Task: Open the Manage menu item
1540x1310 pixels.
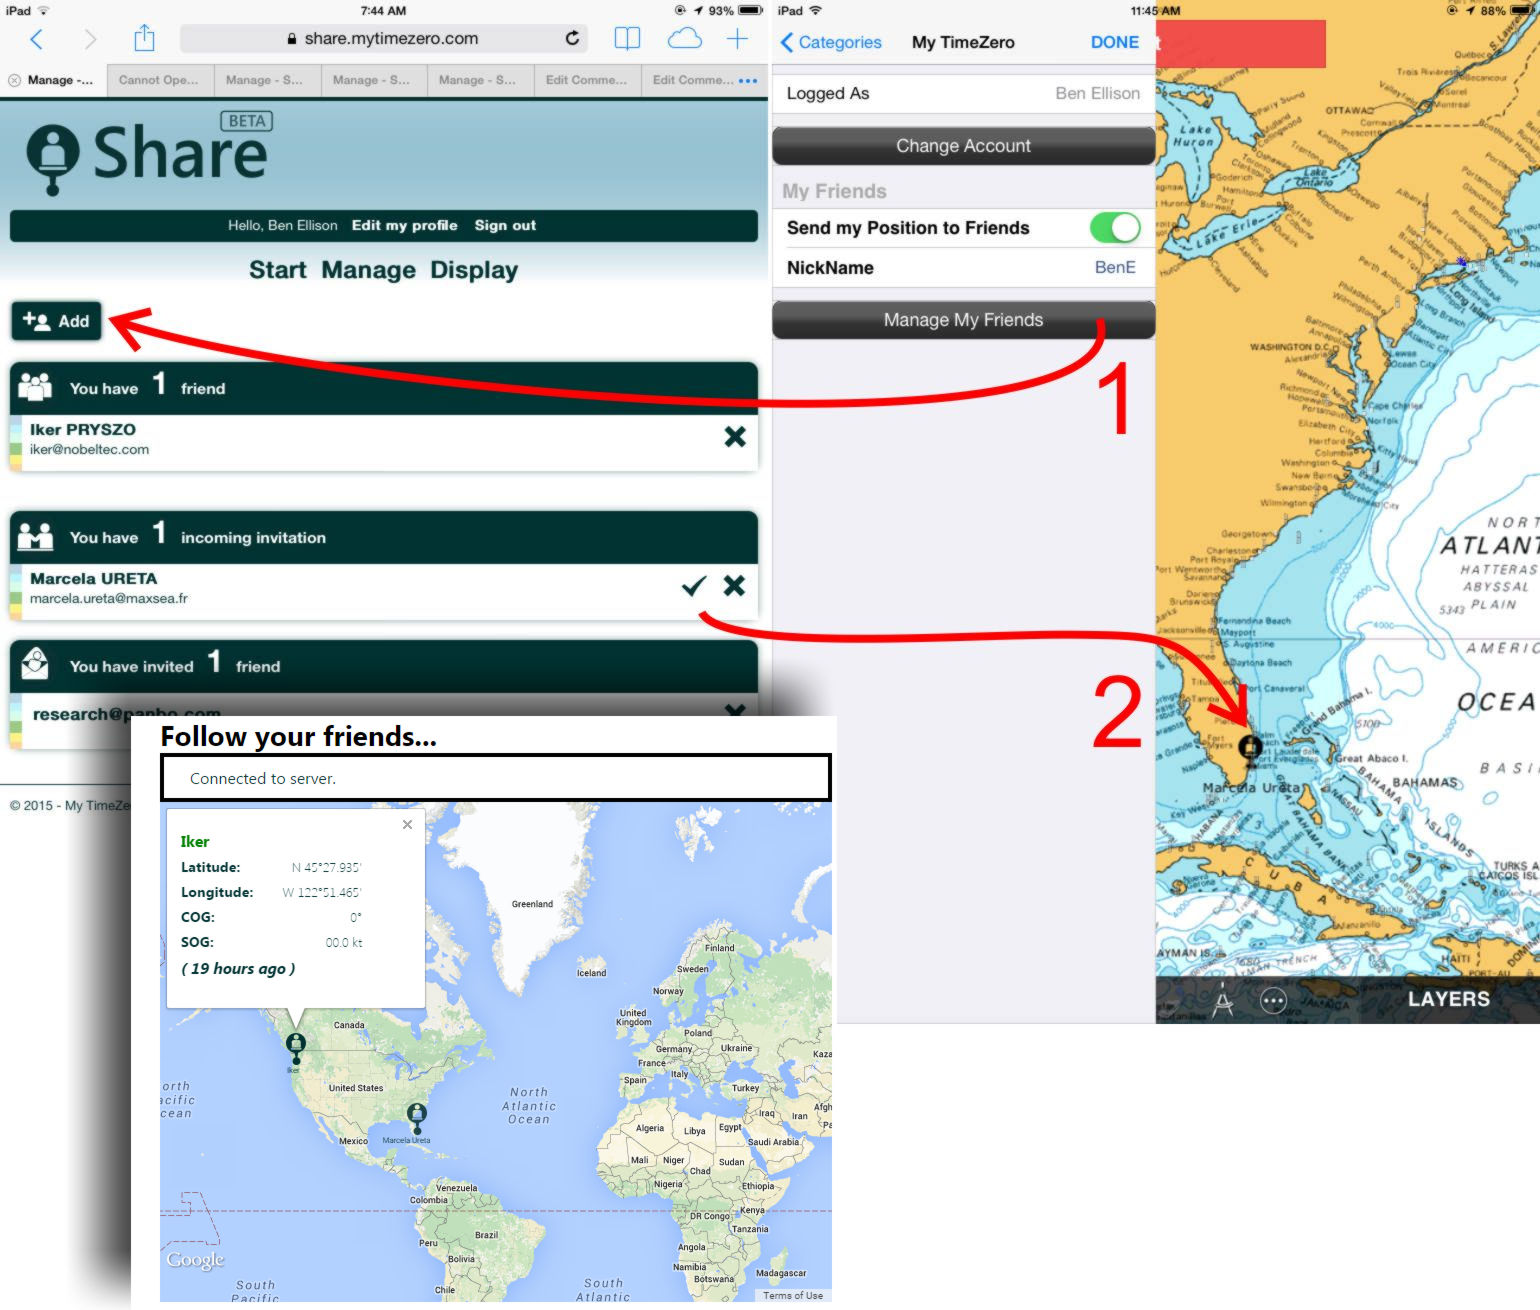Action: [369, 270]
